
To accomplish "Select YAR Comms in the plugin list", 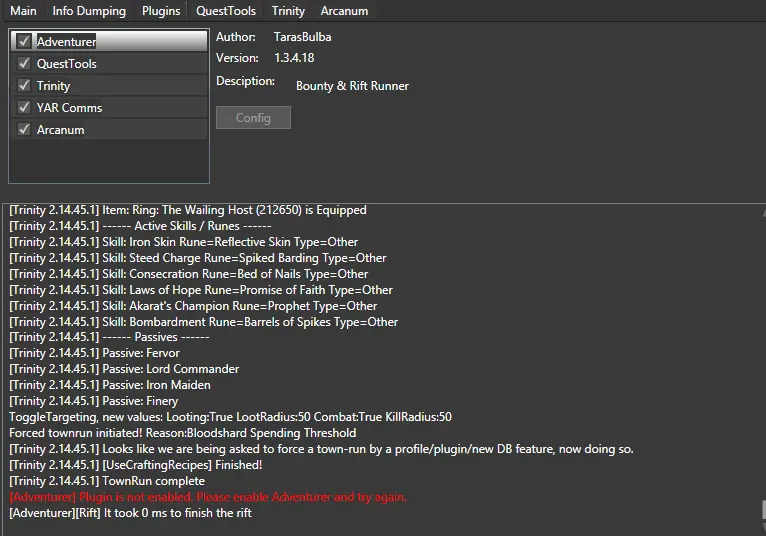I will (x=109, y=107).
